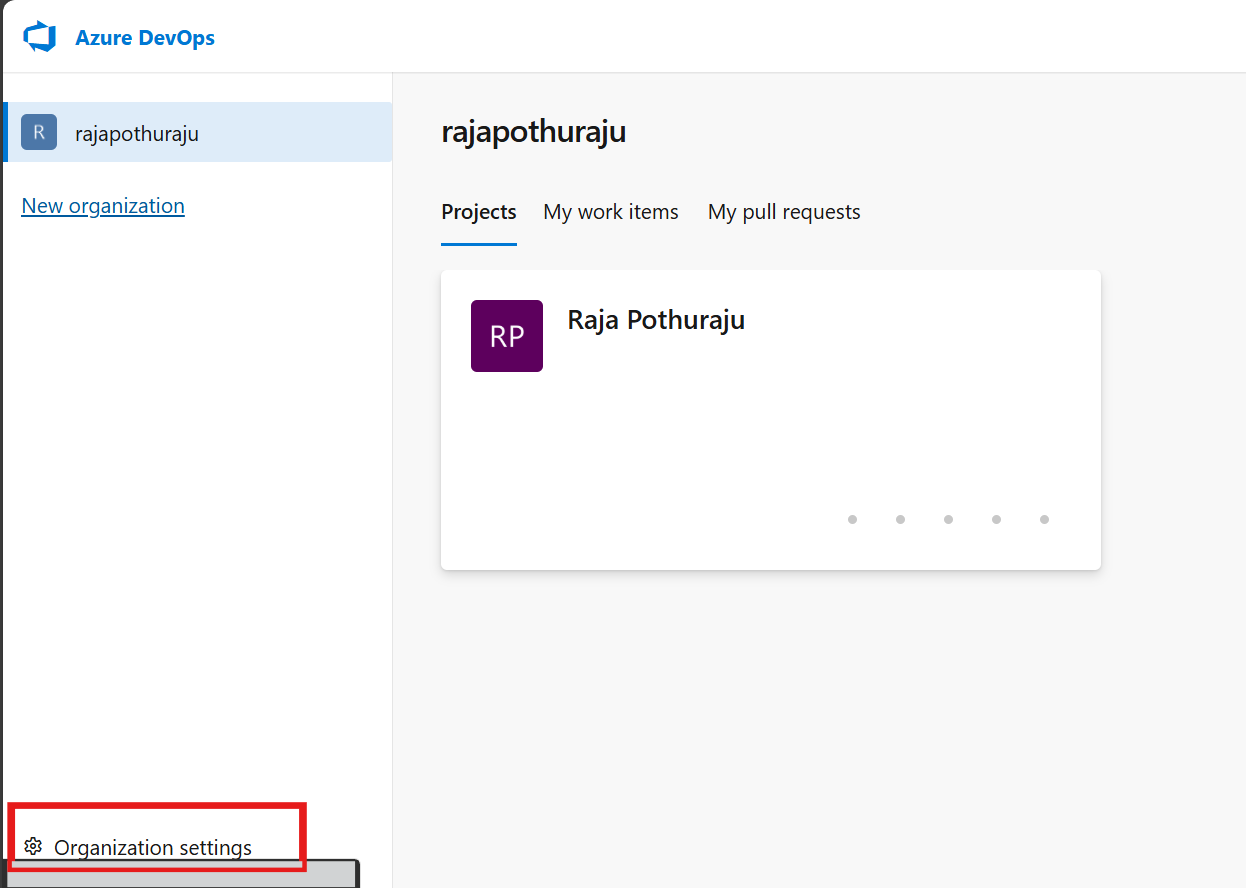
Task: Click the Organization settings gear icon
Action: click(x=33, y=847)
